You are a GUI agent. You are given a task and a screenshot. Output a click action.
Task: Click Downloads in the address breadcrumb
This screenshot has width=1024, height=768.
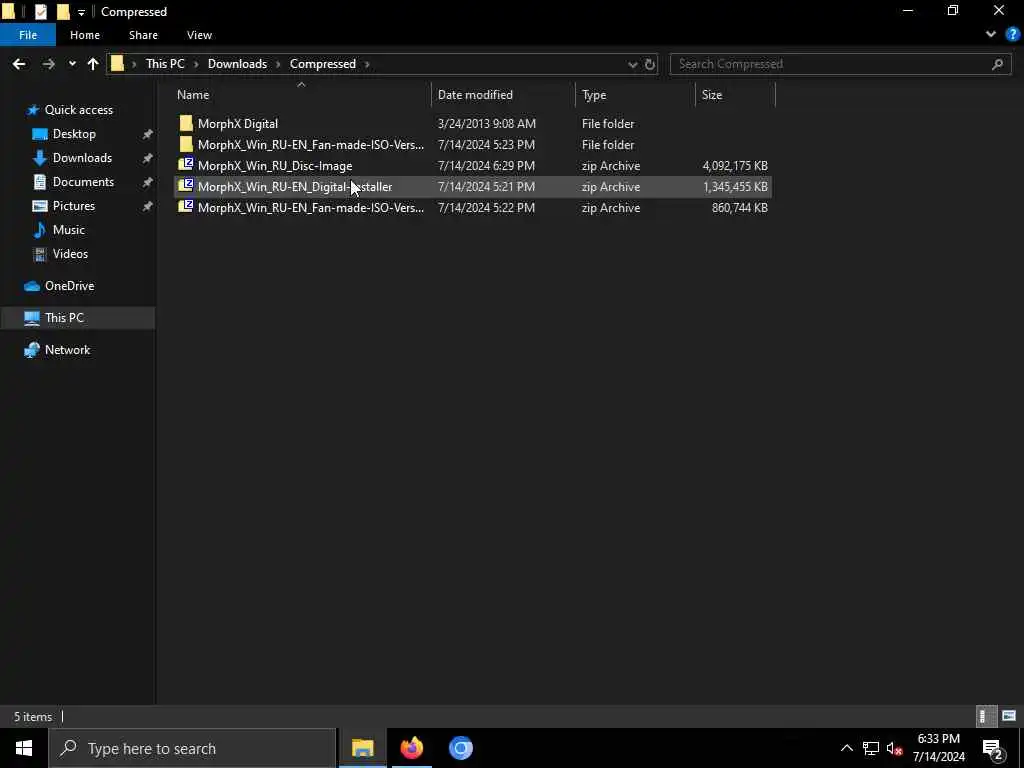pos(237,64)
